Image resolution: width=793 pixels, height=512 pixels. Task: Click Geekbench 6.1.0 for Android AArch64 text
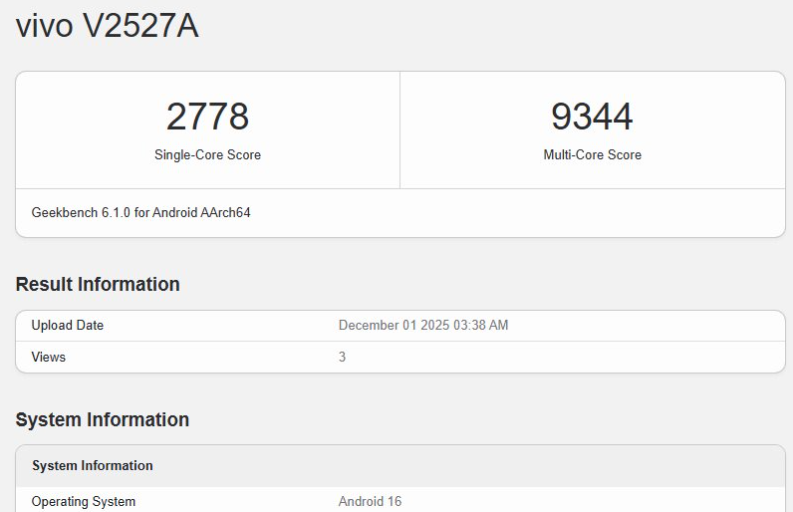[141, 212]
